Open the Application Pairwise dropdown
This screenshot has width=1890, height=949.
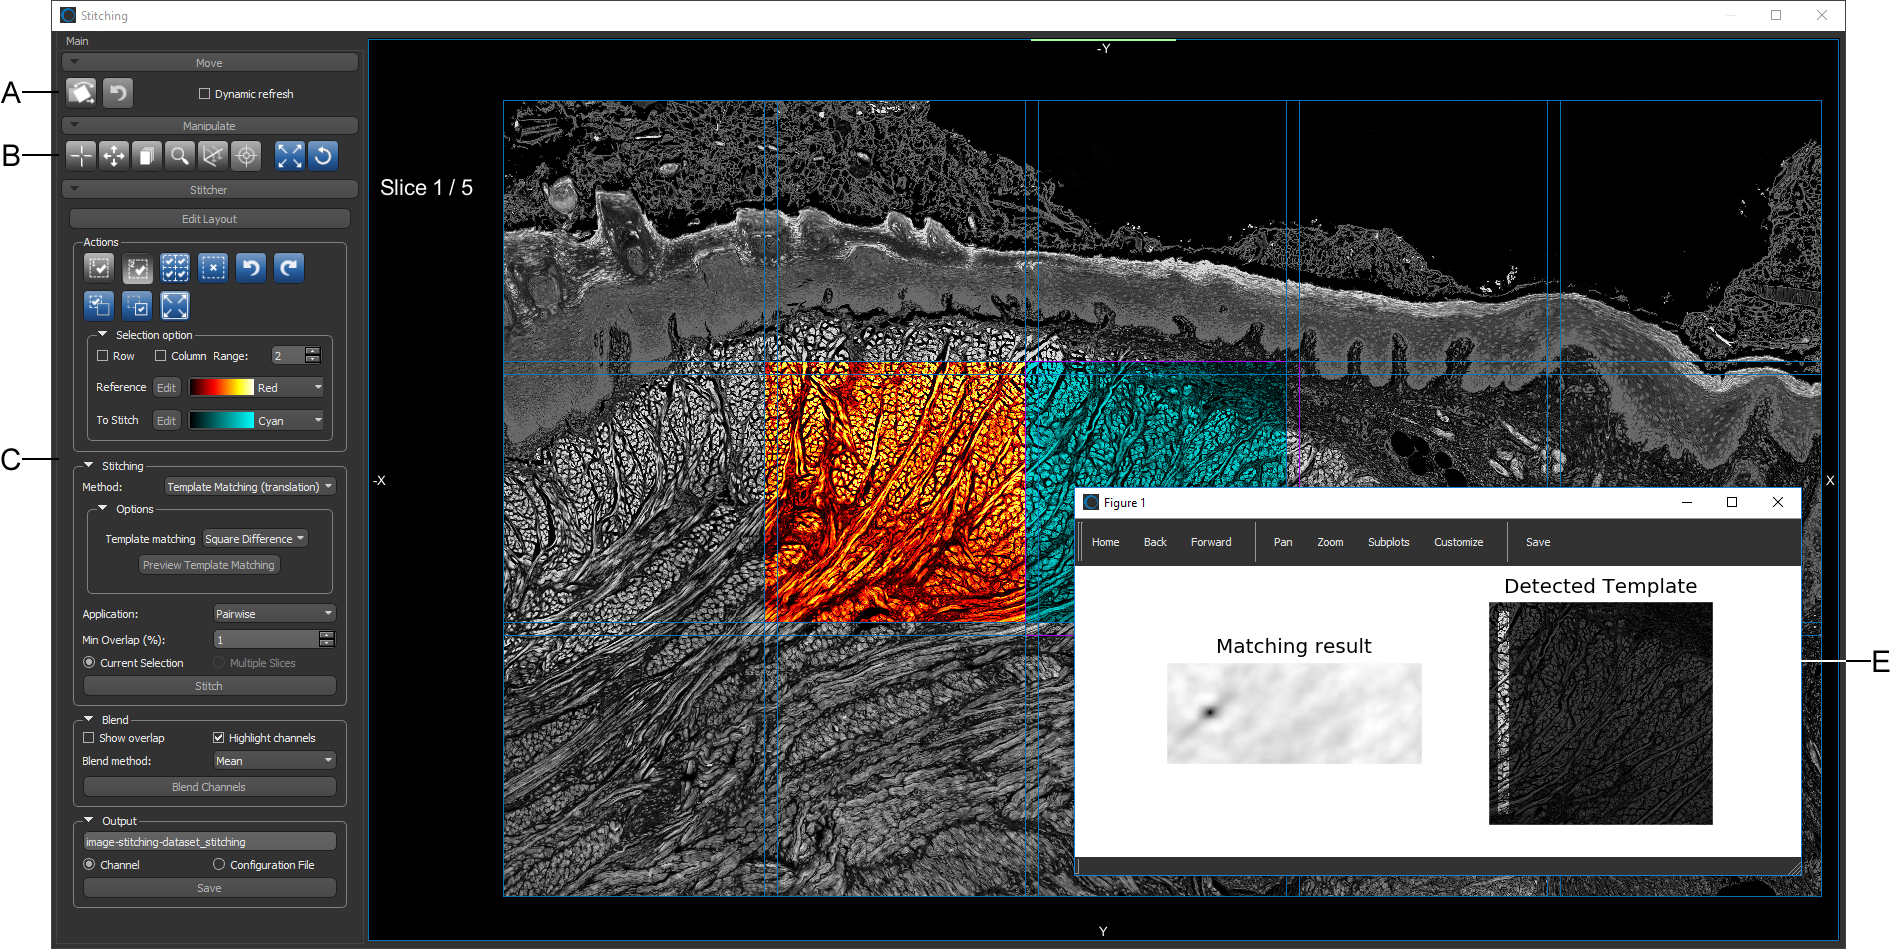[x=274, y=614]
